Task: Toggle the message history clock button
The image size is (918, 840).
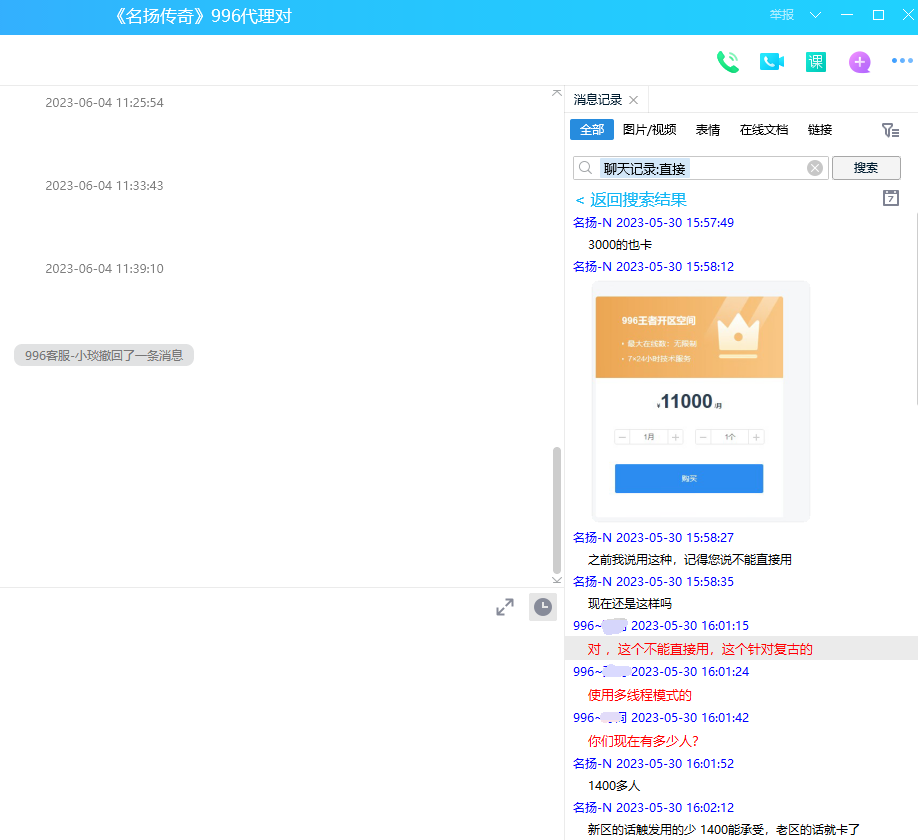Action: click(x=543, y=607)
